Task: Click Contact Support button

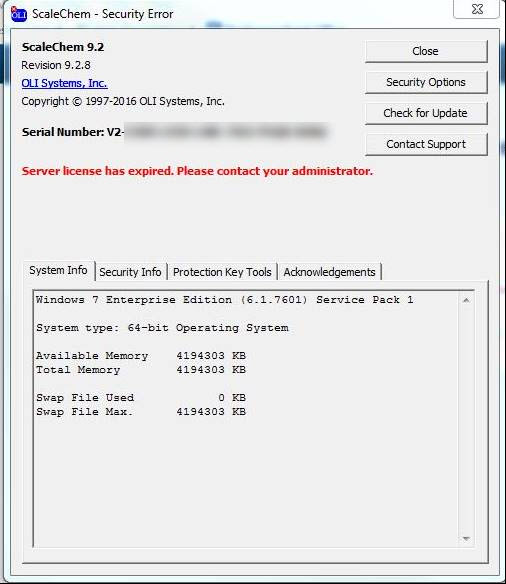Action: pyautogui.click(x=426, y=144)
